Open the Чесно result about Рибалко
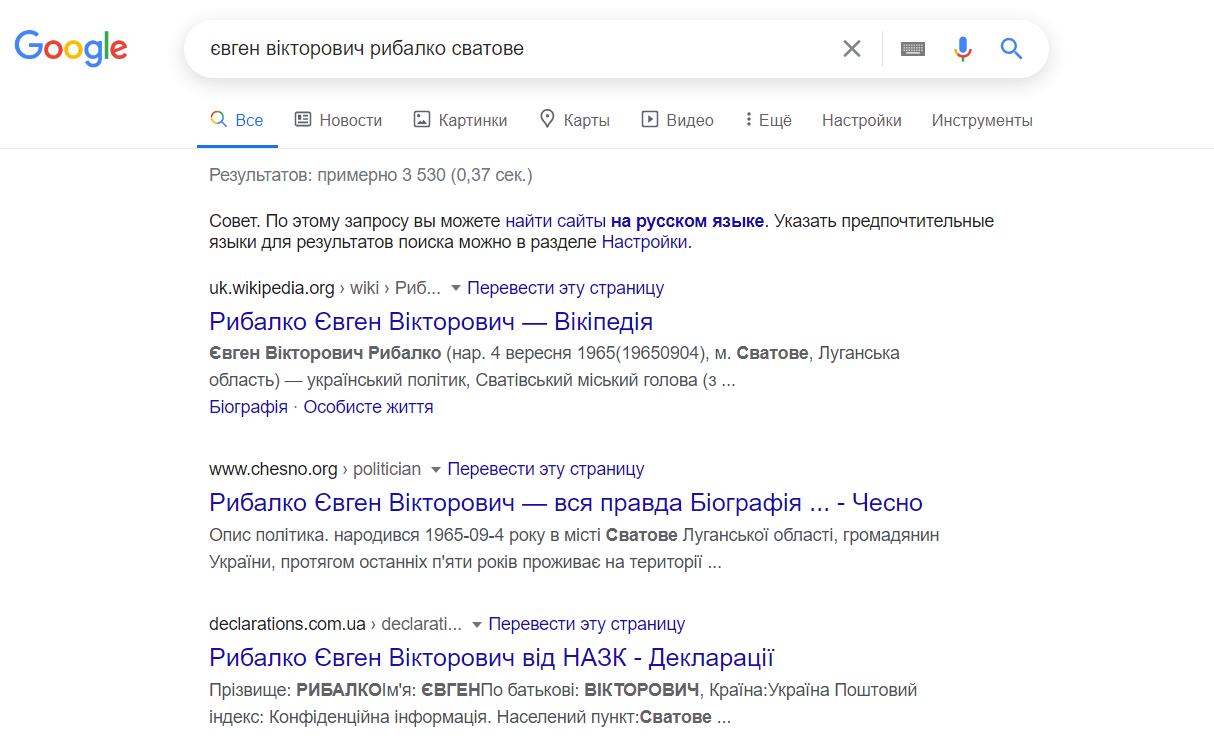This screenshot has height=755, width=1214. (x=566, y=502)
